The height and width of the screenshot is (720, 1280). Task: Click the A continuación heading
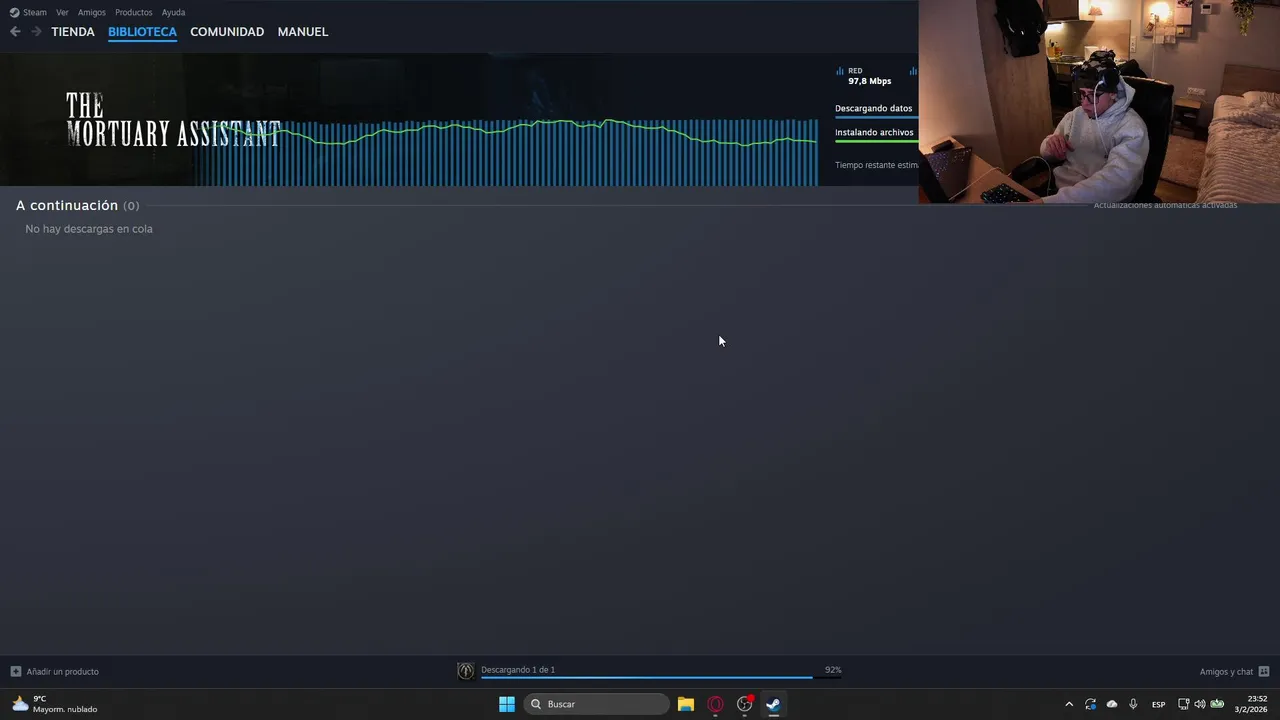pyautogui.click(x=67, y=205)
